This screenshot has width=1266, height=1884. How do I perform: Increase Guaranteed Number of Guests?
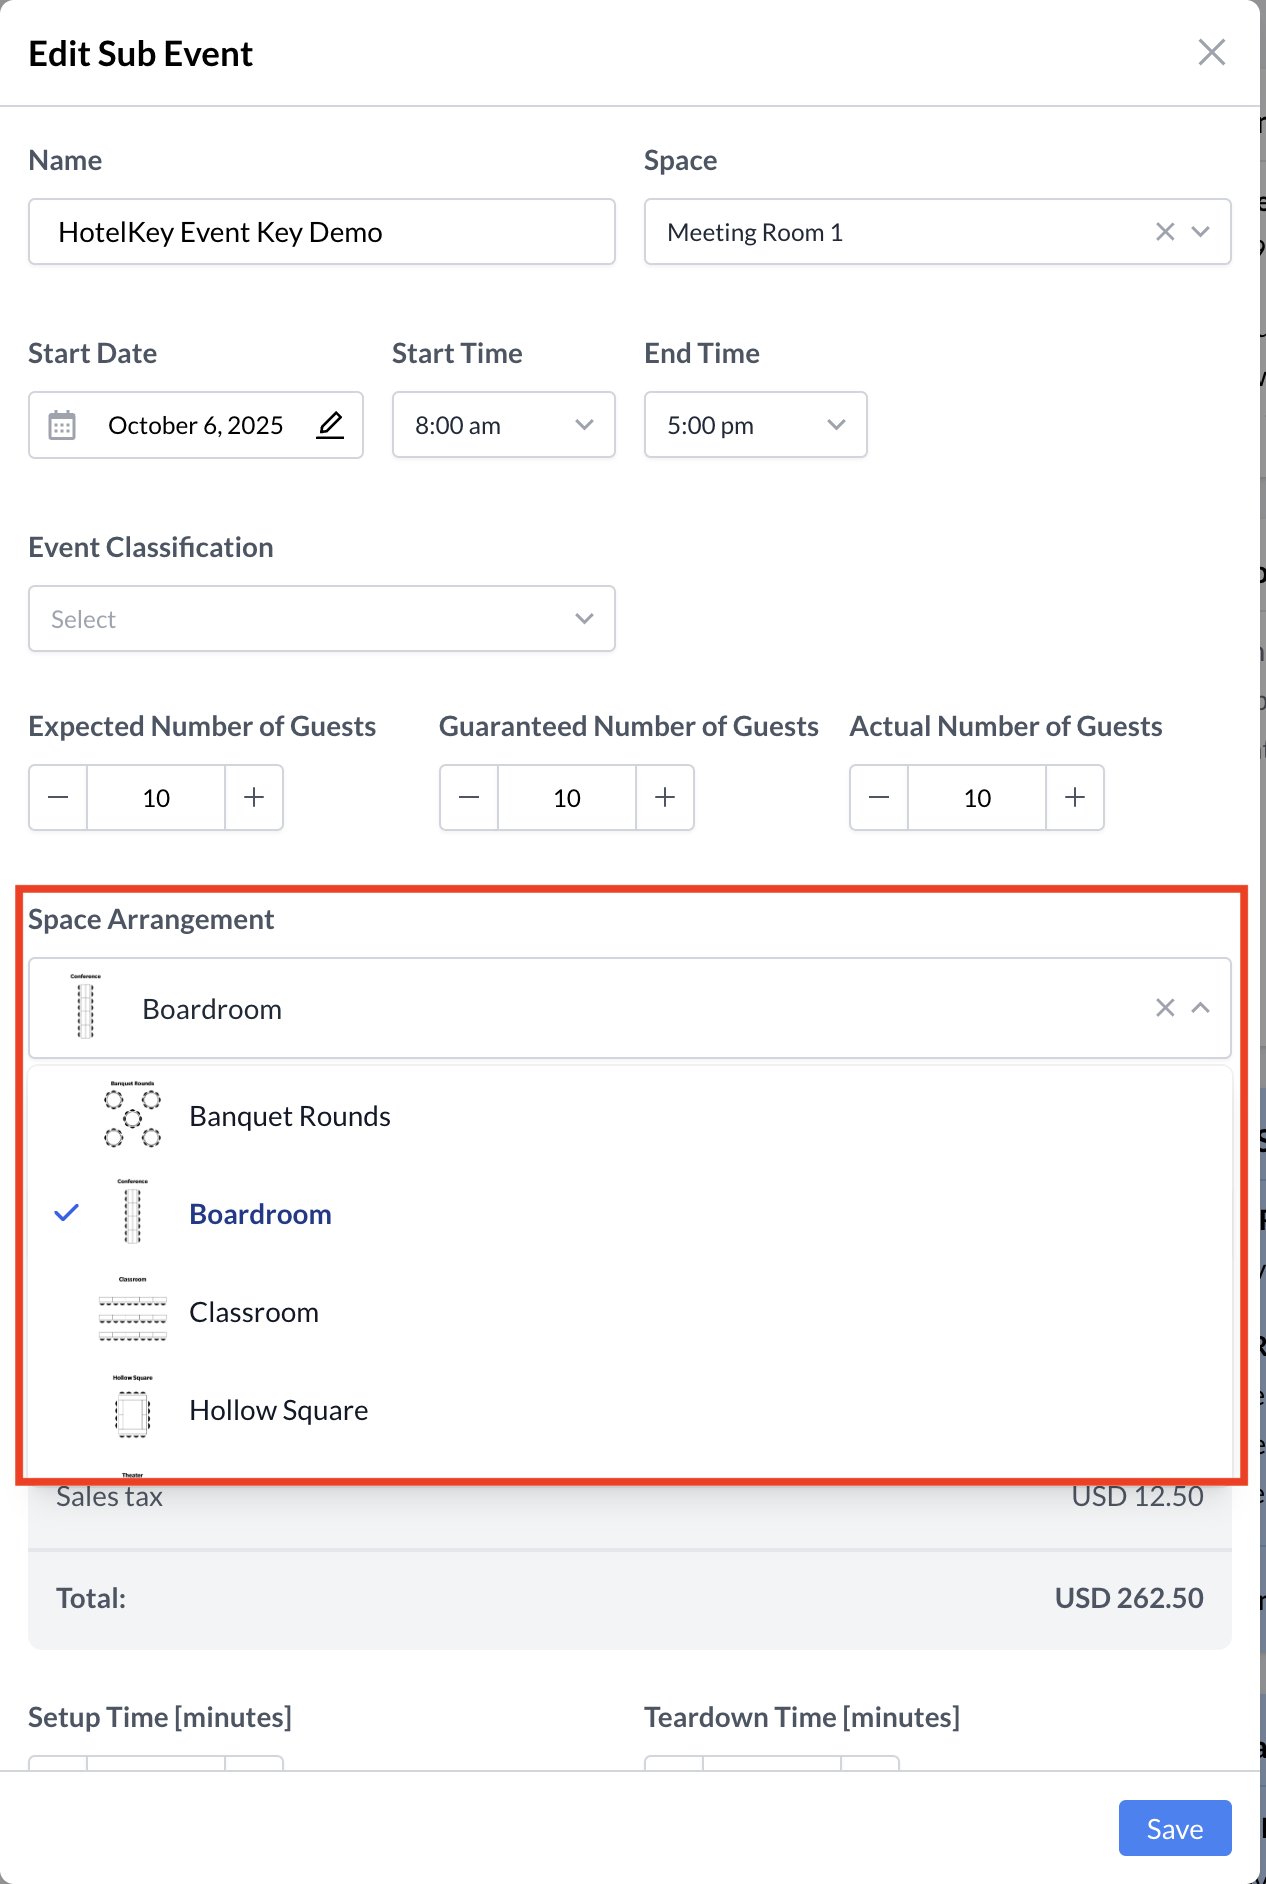[665, 798]
